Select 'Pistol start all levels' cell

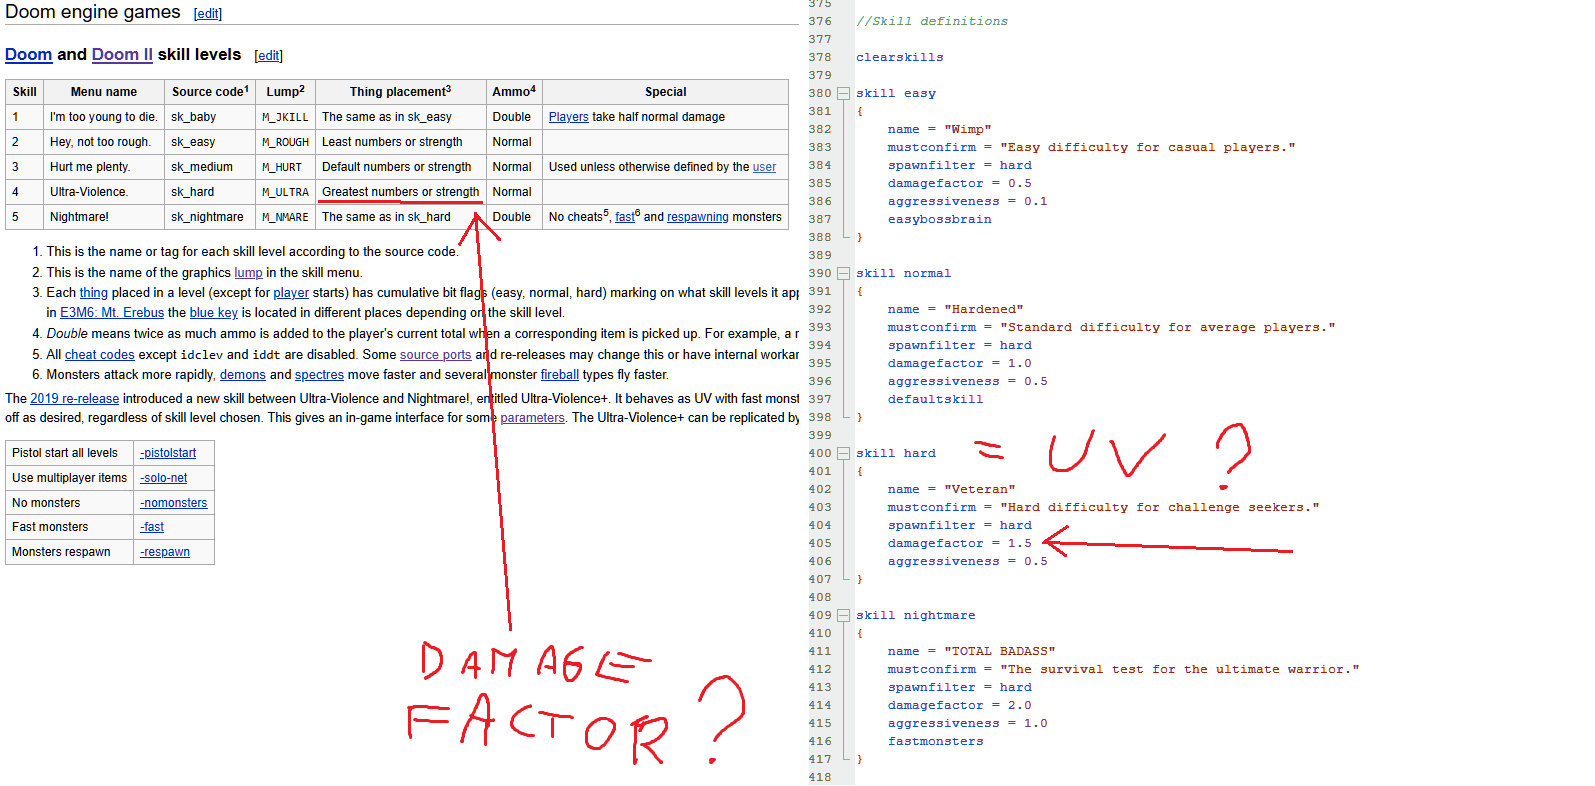point(70,453)
